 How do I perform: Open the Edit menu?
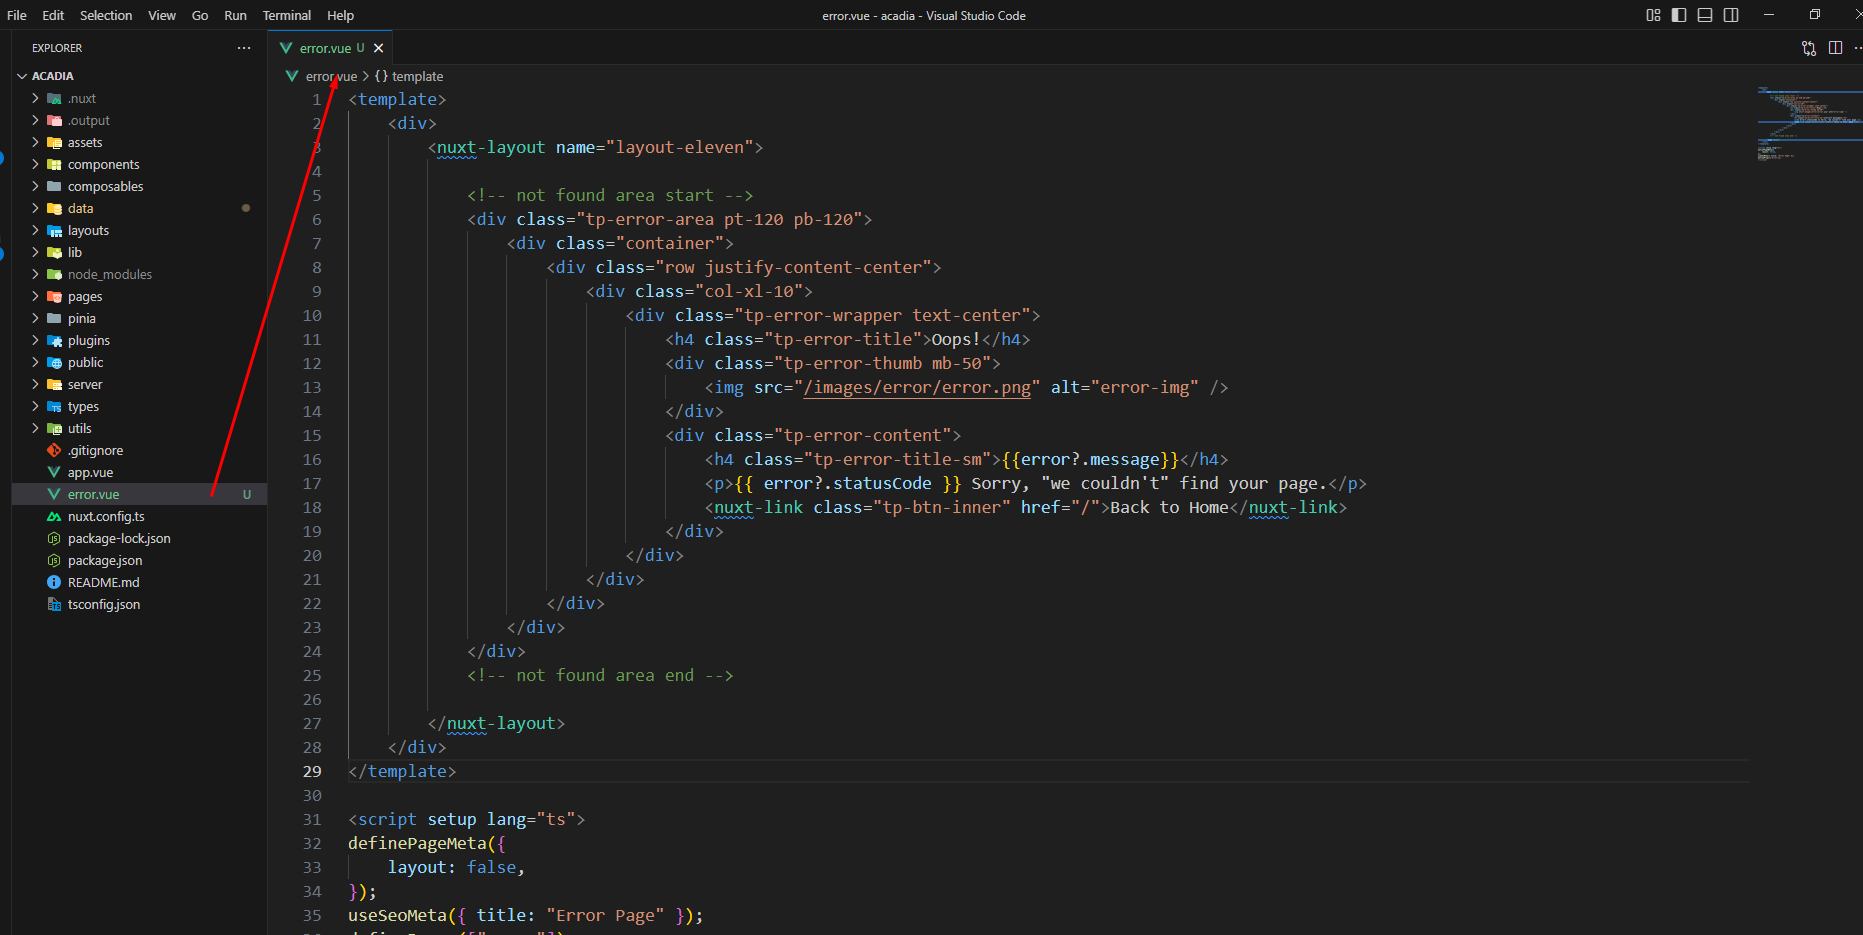53,15
